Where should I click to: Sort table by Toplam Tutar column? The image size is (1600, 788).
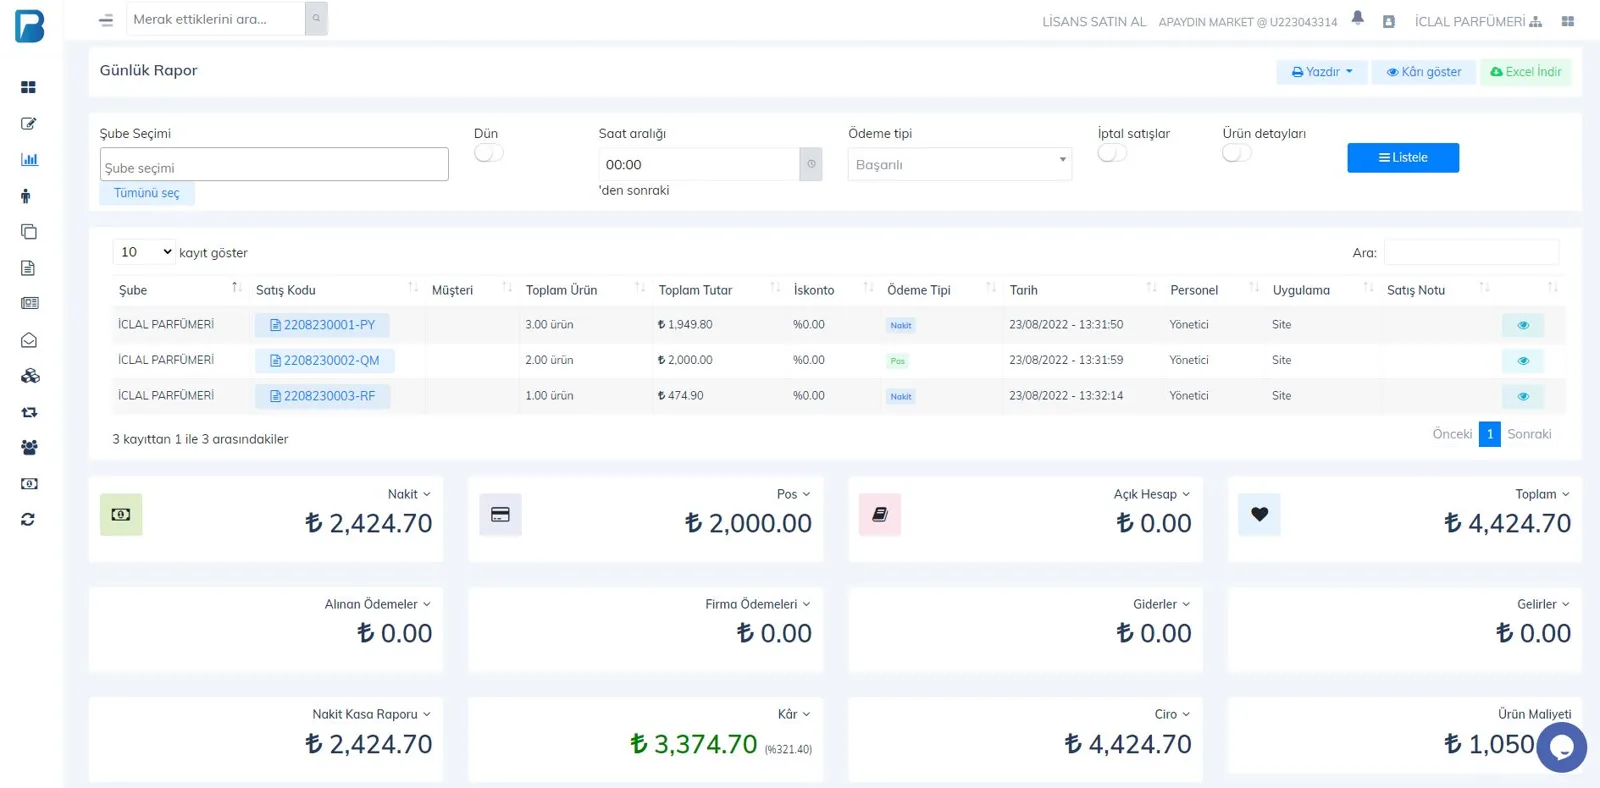point(719,290)
